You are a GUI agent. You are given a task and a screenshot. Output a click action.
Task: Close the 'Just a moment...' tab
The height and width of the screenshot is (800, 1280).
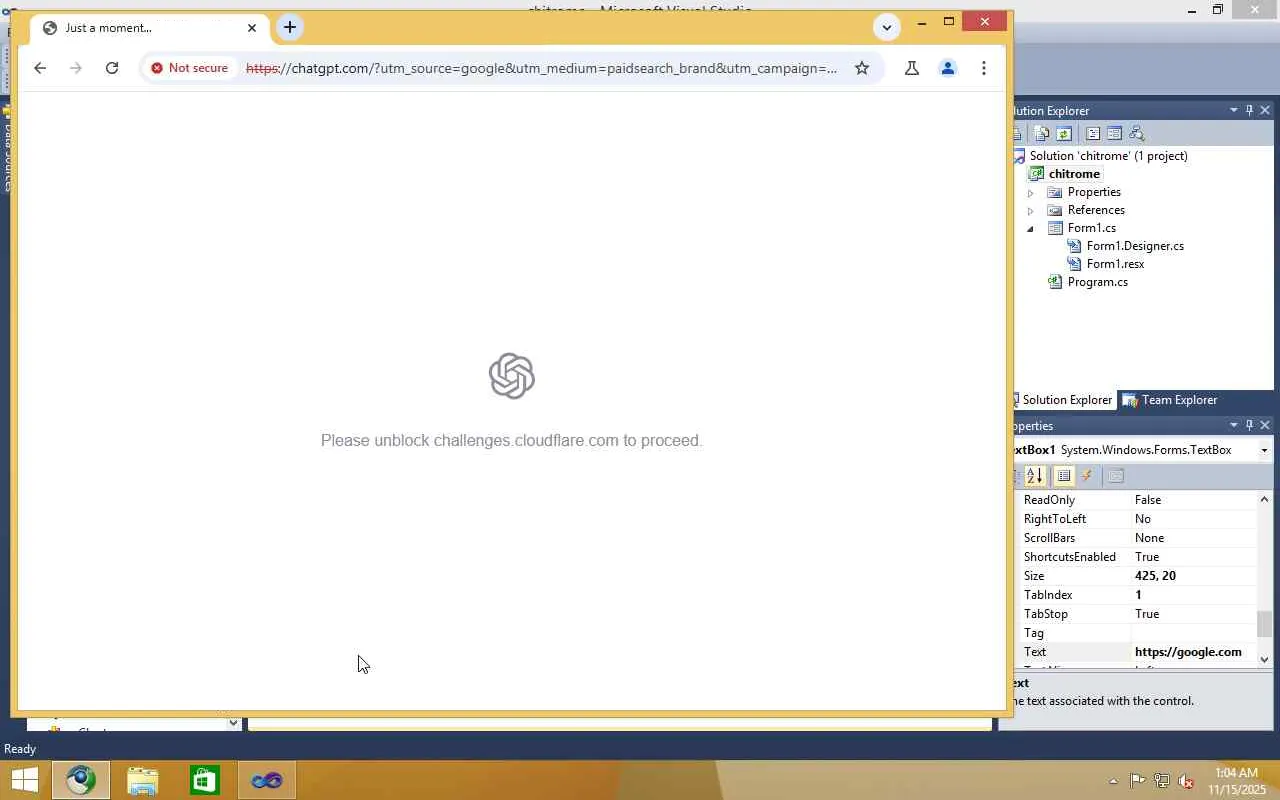tap(252, 28)
